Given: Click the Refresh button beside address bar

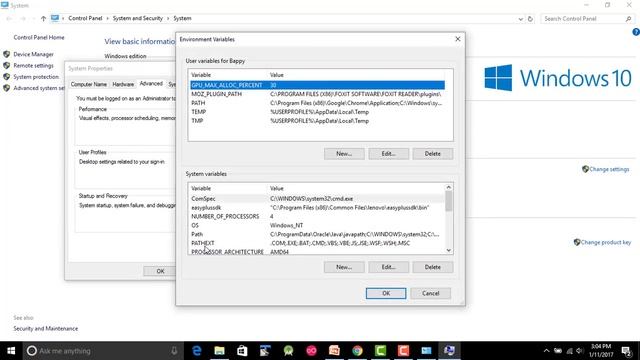Looking at the screenshot, I should 530,19.
